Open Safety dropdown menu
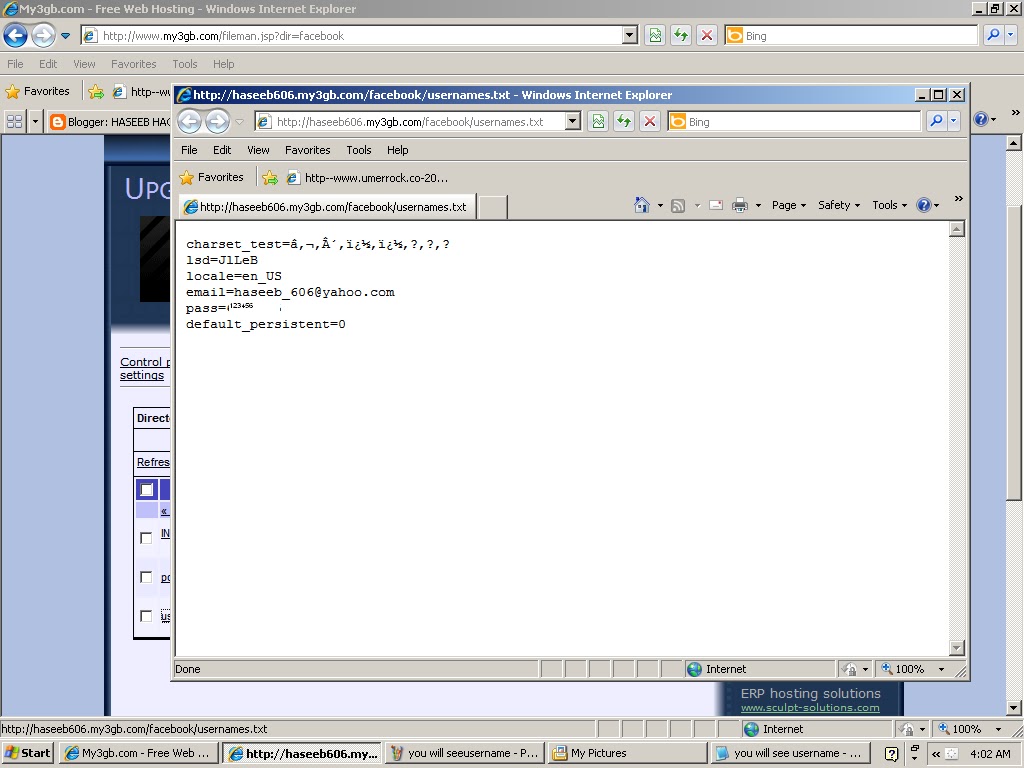 coord(839,205)
